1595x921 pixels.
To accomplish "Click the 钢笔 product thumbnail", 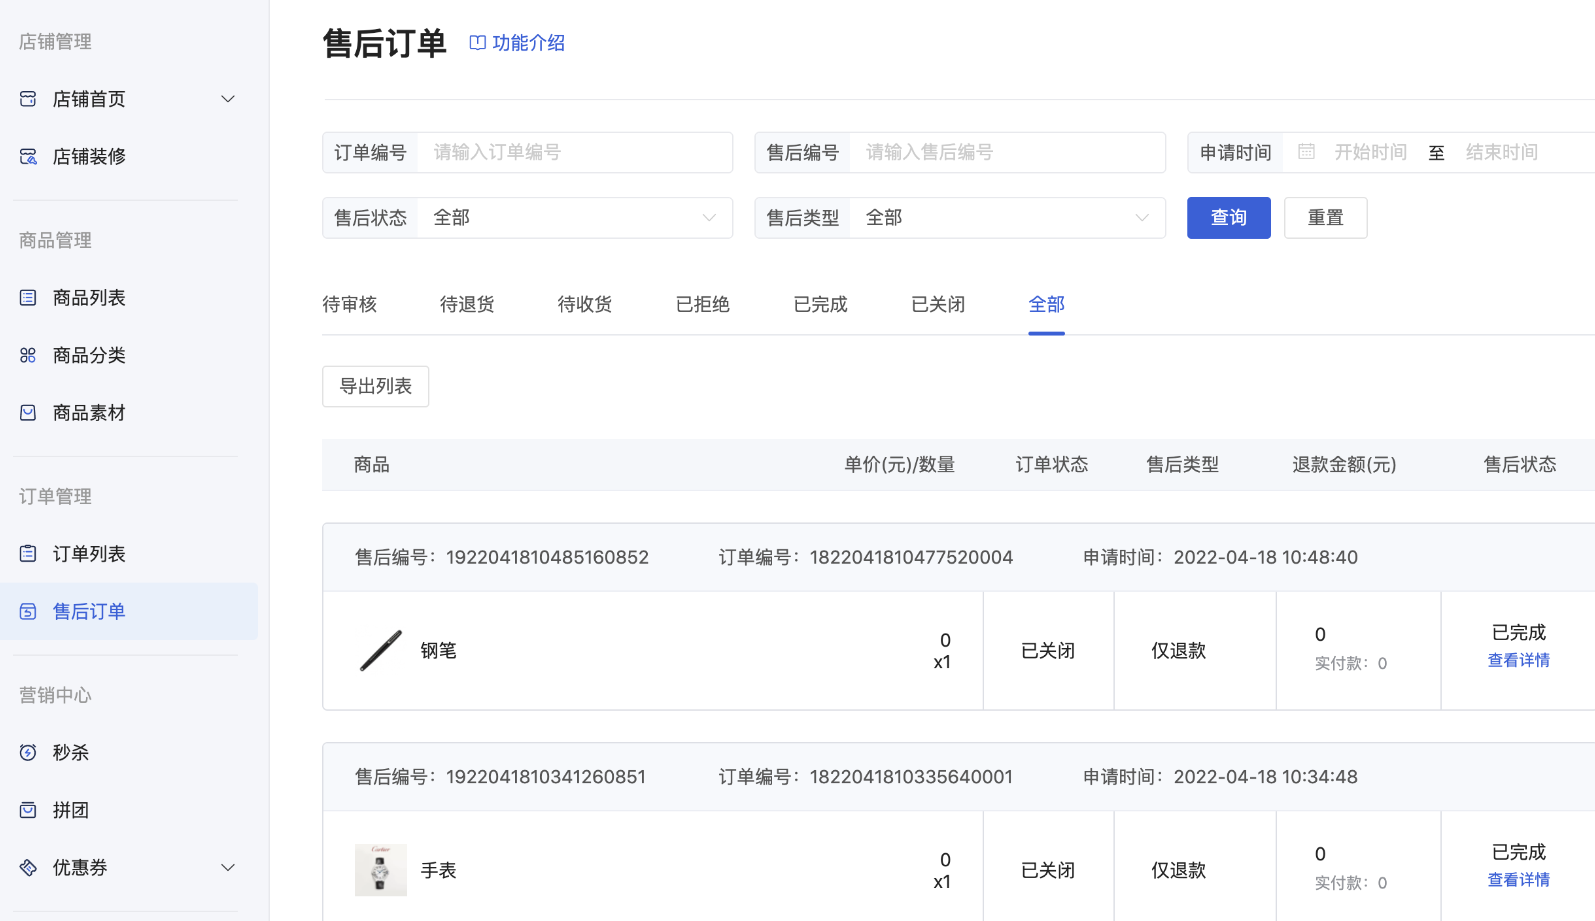I will click(381, 651).
